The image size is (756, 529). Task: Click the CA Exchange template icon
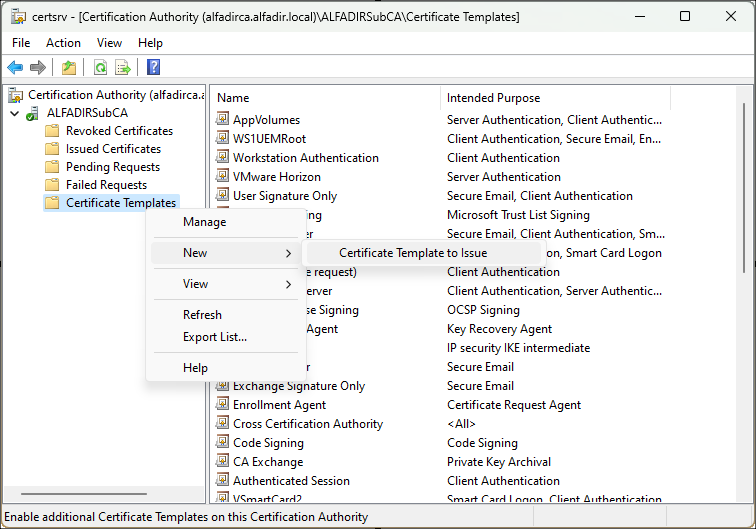tap(222, 461)
